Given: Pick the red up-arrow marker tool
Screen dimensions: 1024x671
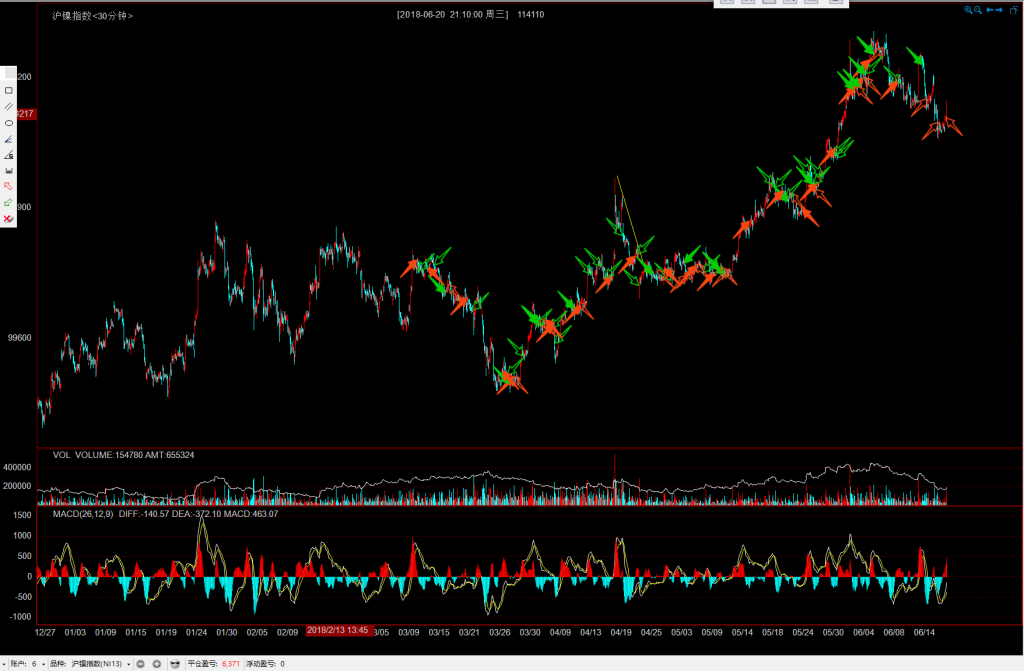Looking at the screenshot, I should tap(9, 186).
